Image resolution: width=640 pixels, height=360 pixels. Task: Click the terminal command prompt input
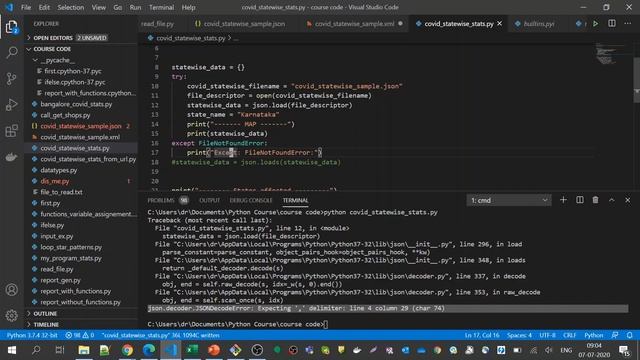click(326, 324)
